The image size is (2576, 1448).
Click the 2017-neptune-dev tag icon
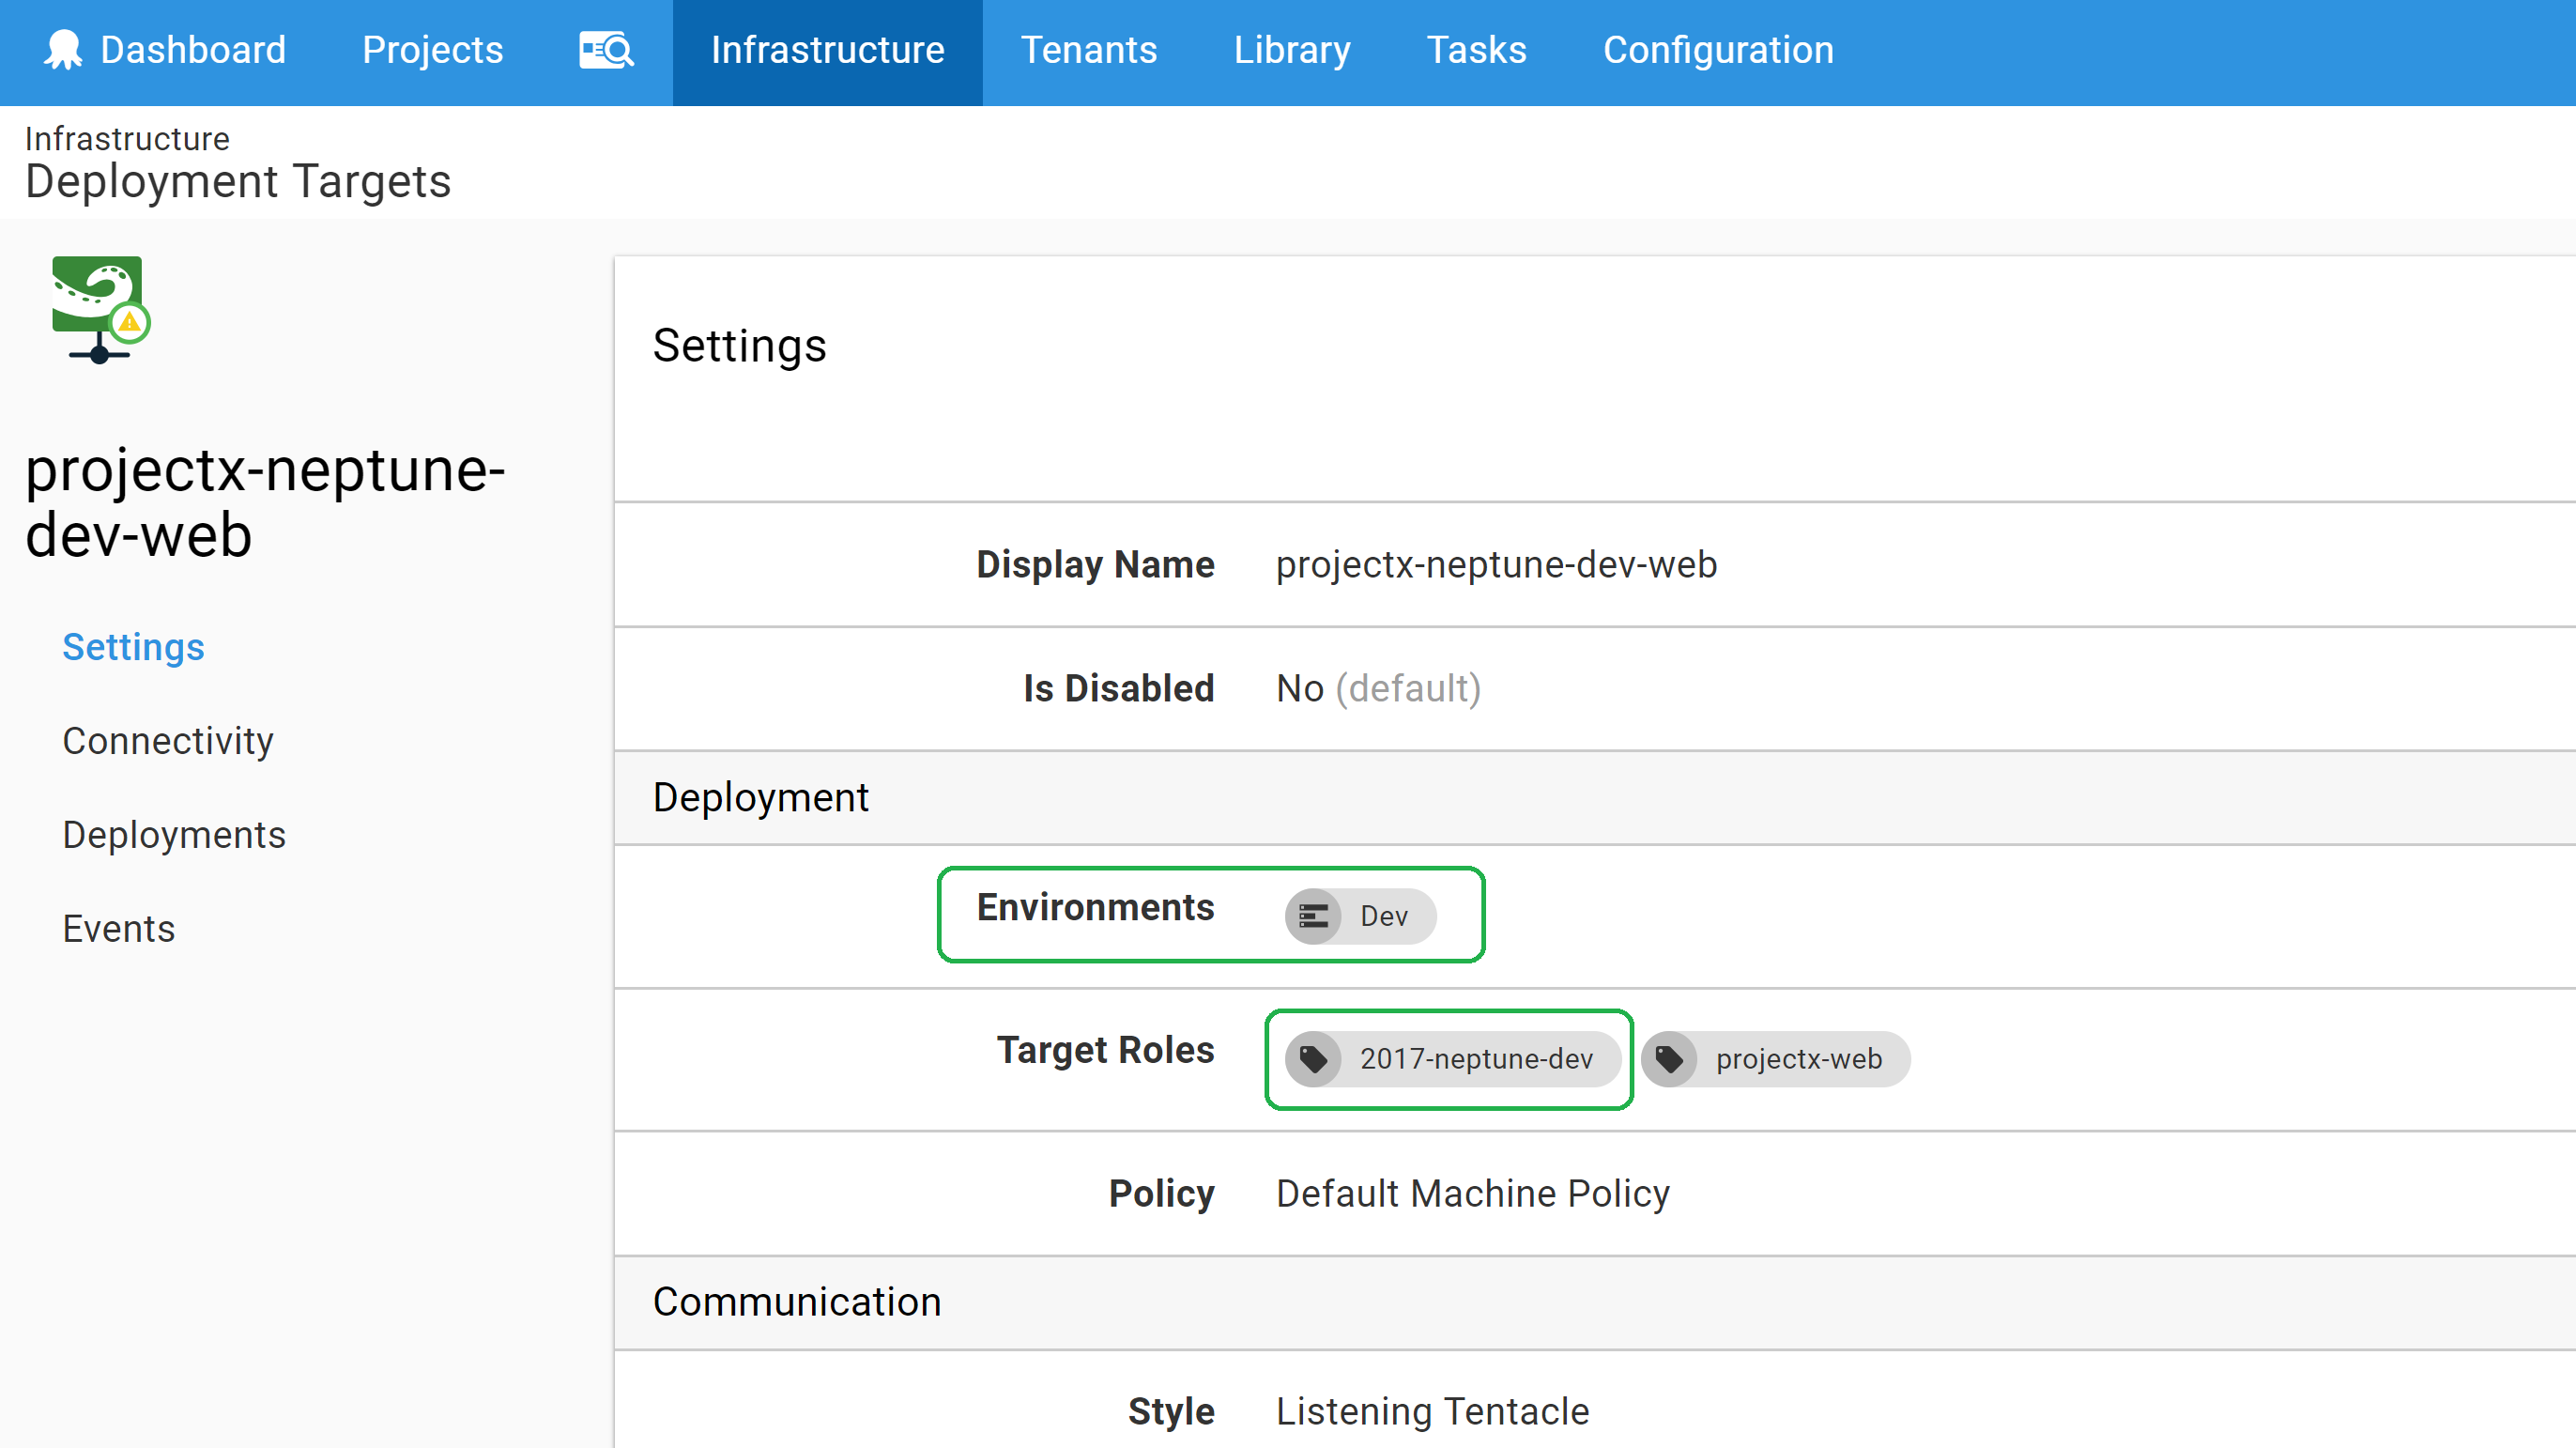point(1313,1059)
